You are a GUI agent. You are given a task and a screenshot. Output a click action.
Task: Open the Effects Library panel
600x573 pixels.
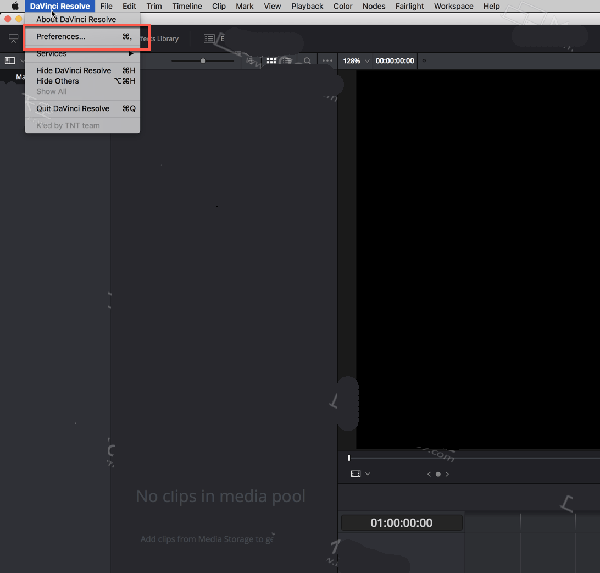click(160, 39)
